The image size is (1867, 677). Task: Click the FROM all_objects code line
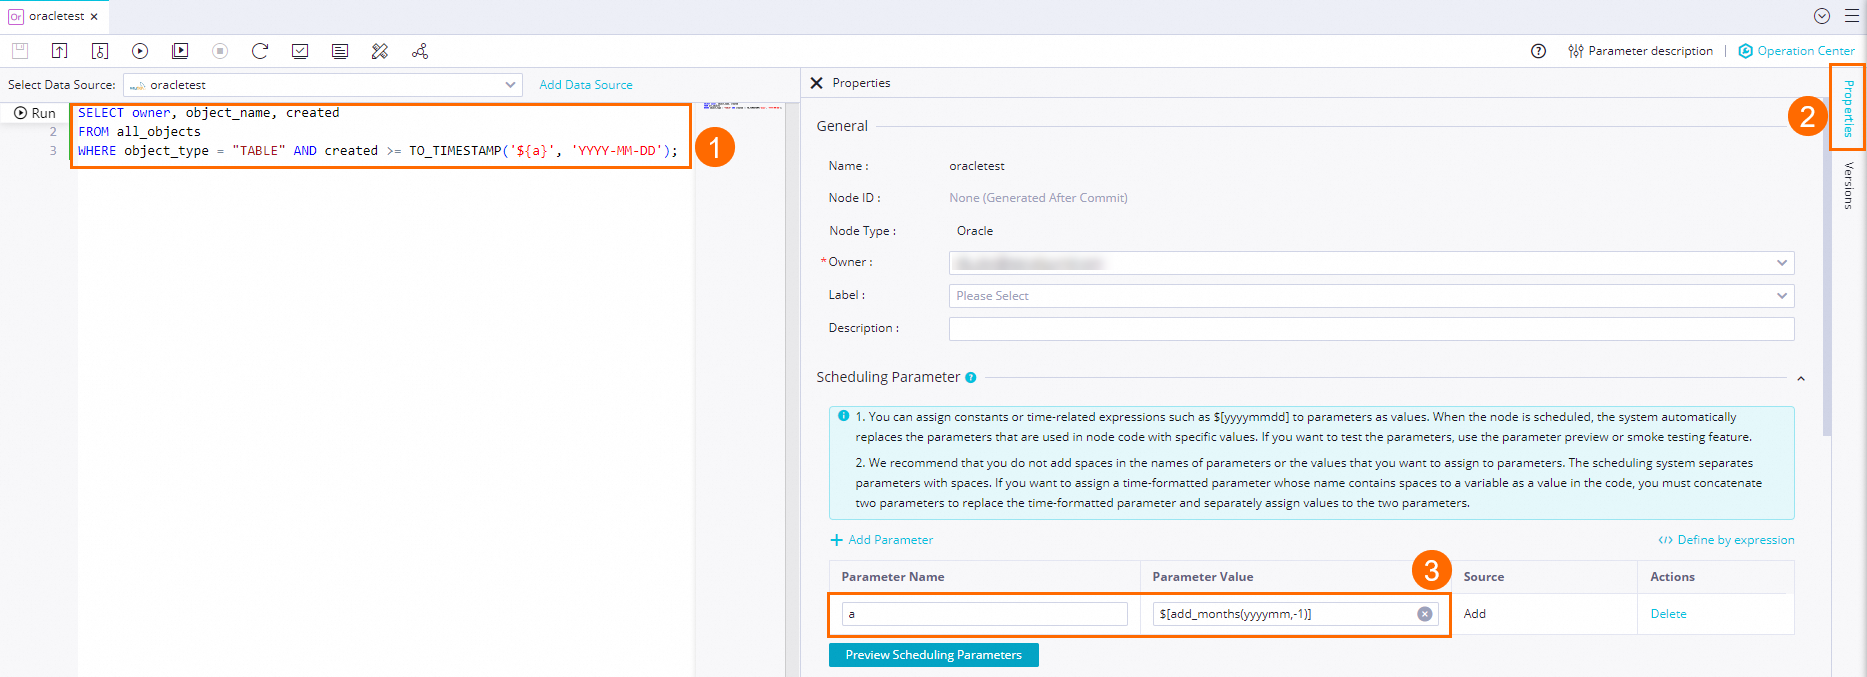(140, 132)
